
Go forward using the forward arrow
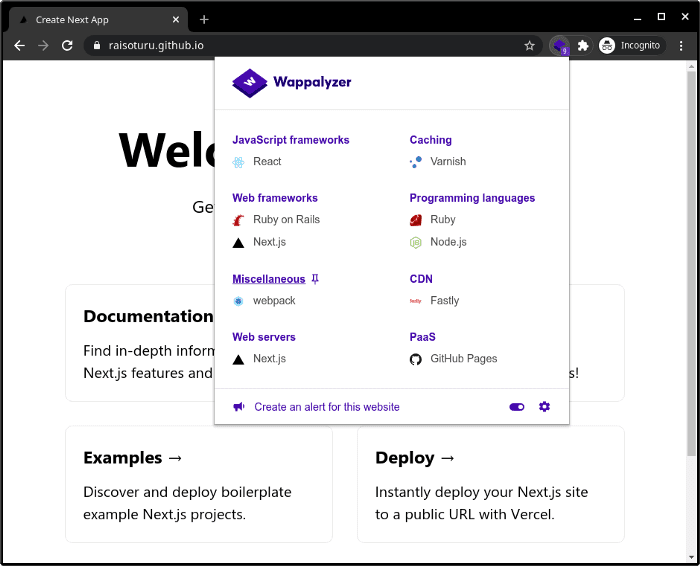(x=43, y=46)
